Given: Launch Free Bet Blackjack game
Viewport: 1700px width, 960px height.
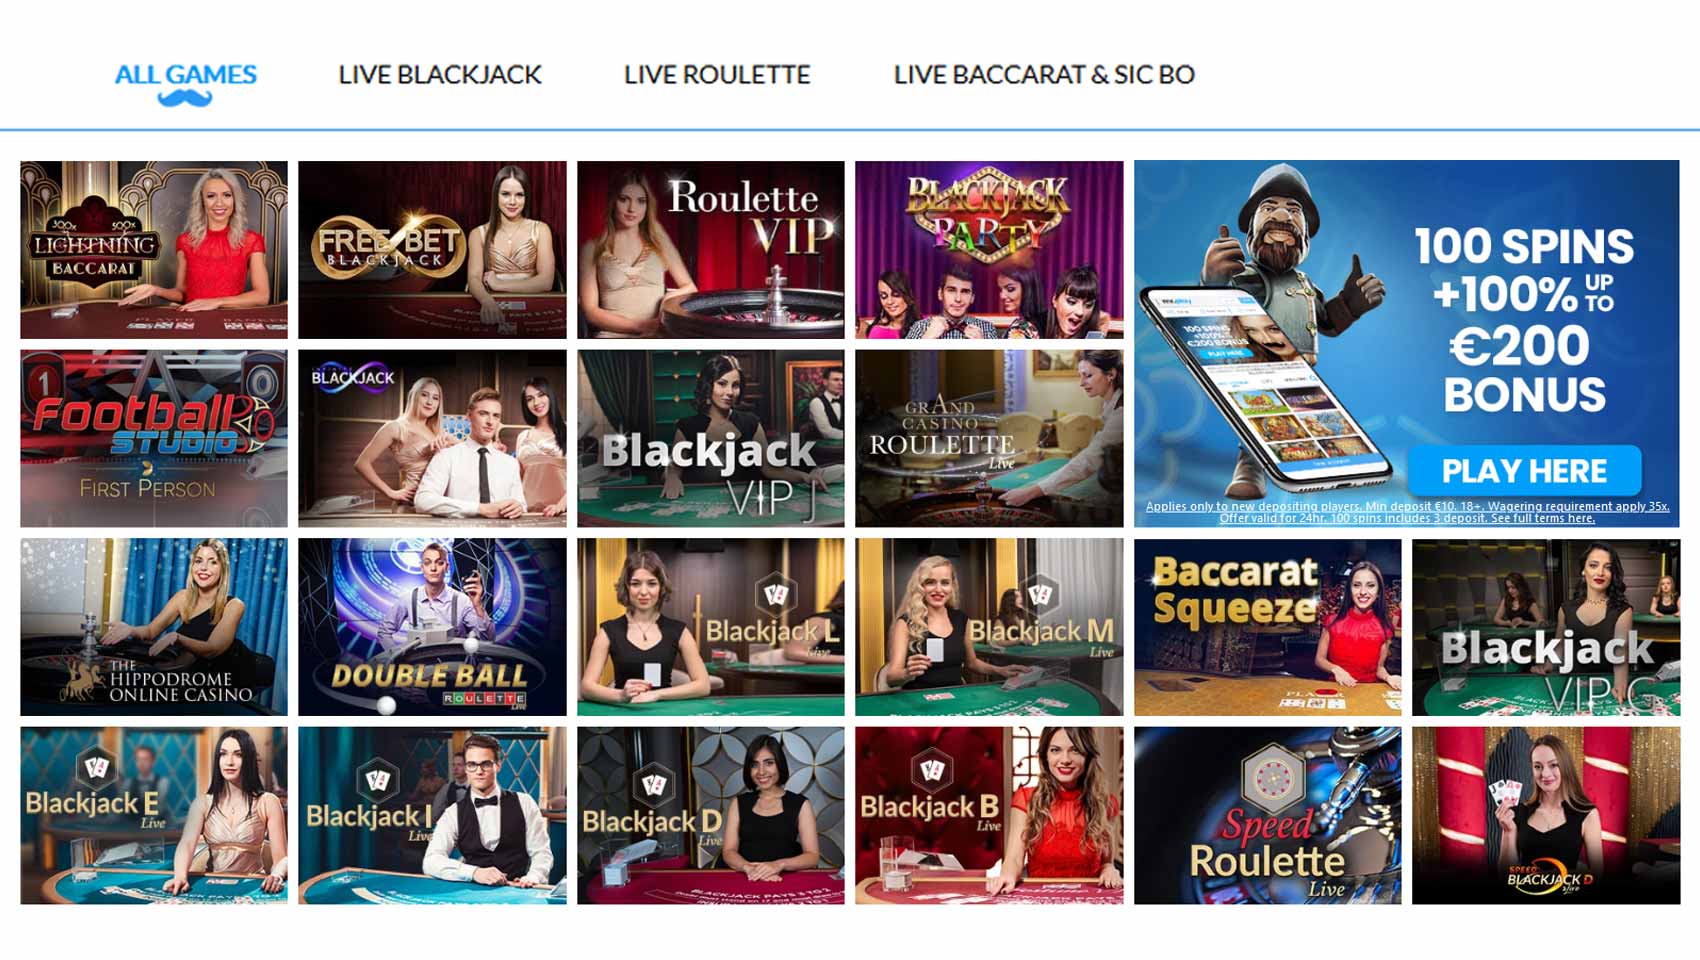Looking at the screenshot, I should (x=432, y=250).
